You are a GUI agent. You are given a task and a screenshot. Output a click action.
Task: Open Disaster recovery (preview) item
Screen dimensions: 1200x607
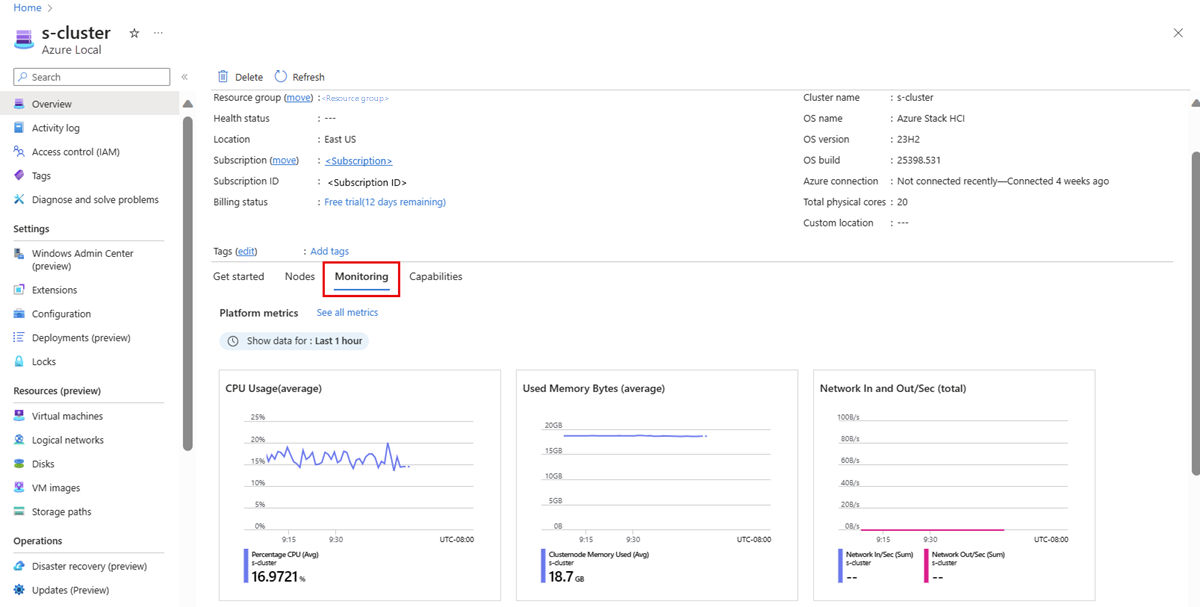click(89, 566)
